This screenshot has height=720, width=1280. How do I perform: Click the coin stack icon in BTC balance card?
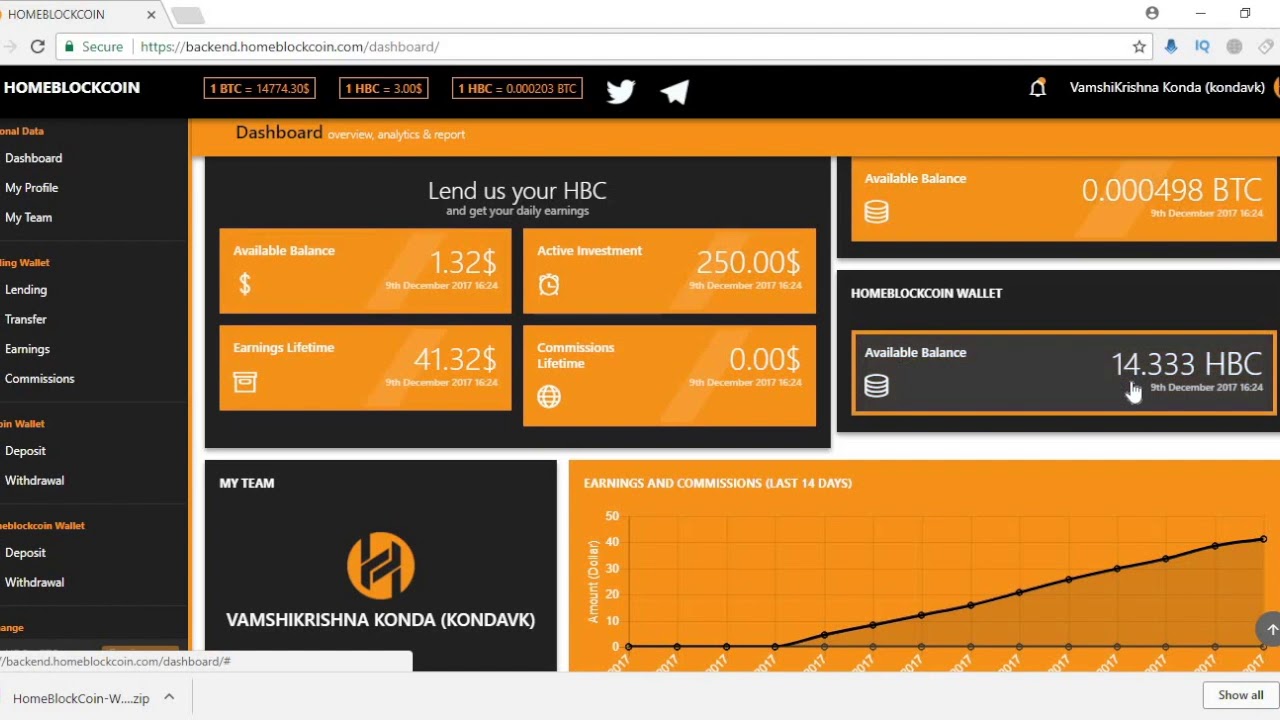(x=877, y=212)
